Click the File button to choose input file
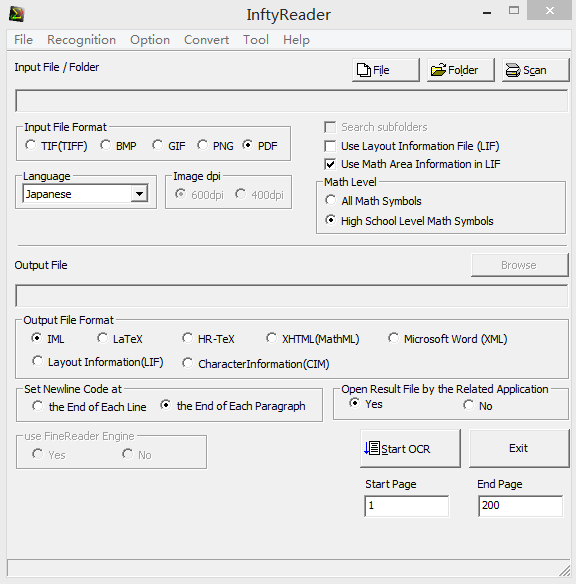576x584 pixels. pyautogui.click(x=386, y=70)
